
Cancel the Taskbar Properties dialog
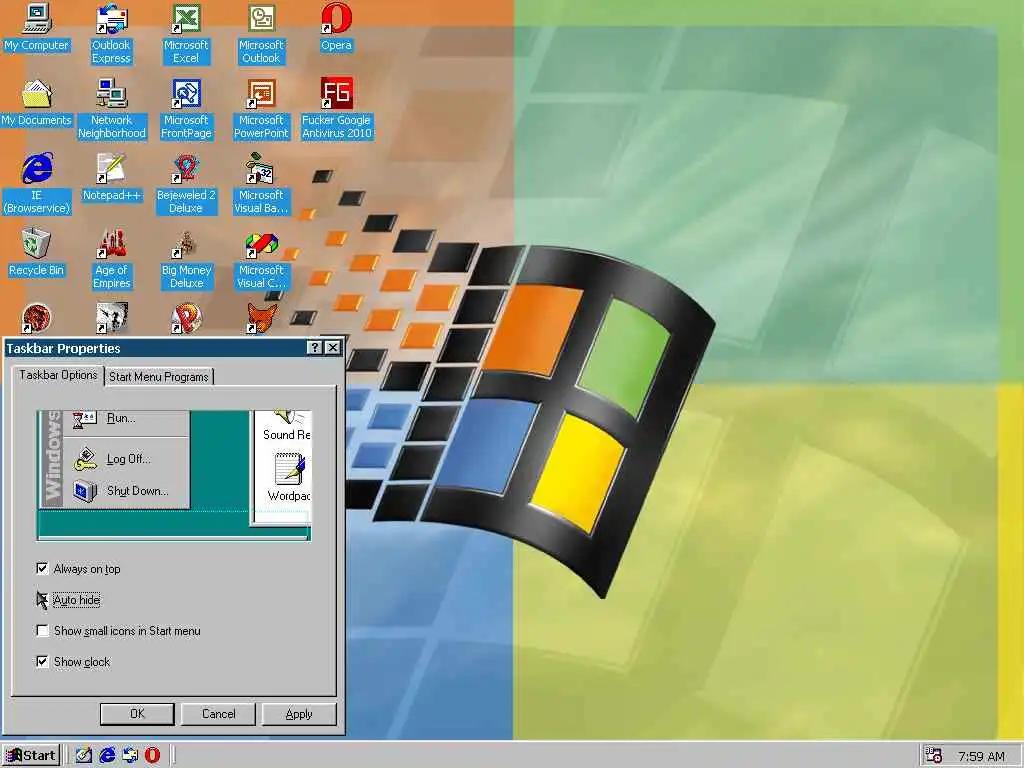[218, 714]
